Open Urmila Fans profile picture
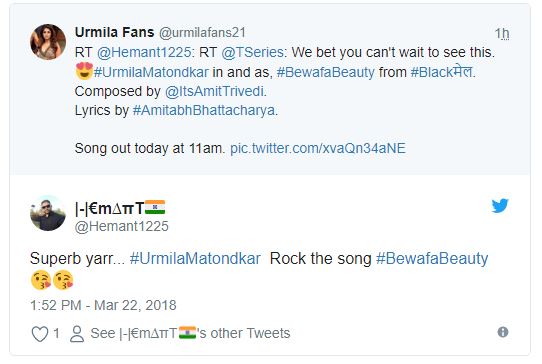The width and height of the screenshot is (542, 364). click(48, 42)
